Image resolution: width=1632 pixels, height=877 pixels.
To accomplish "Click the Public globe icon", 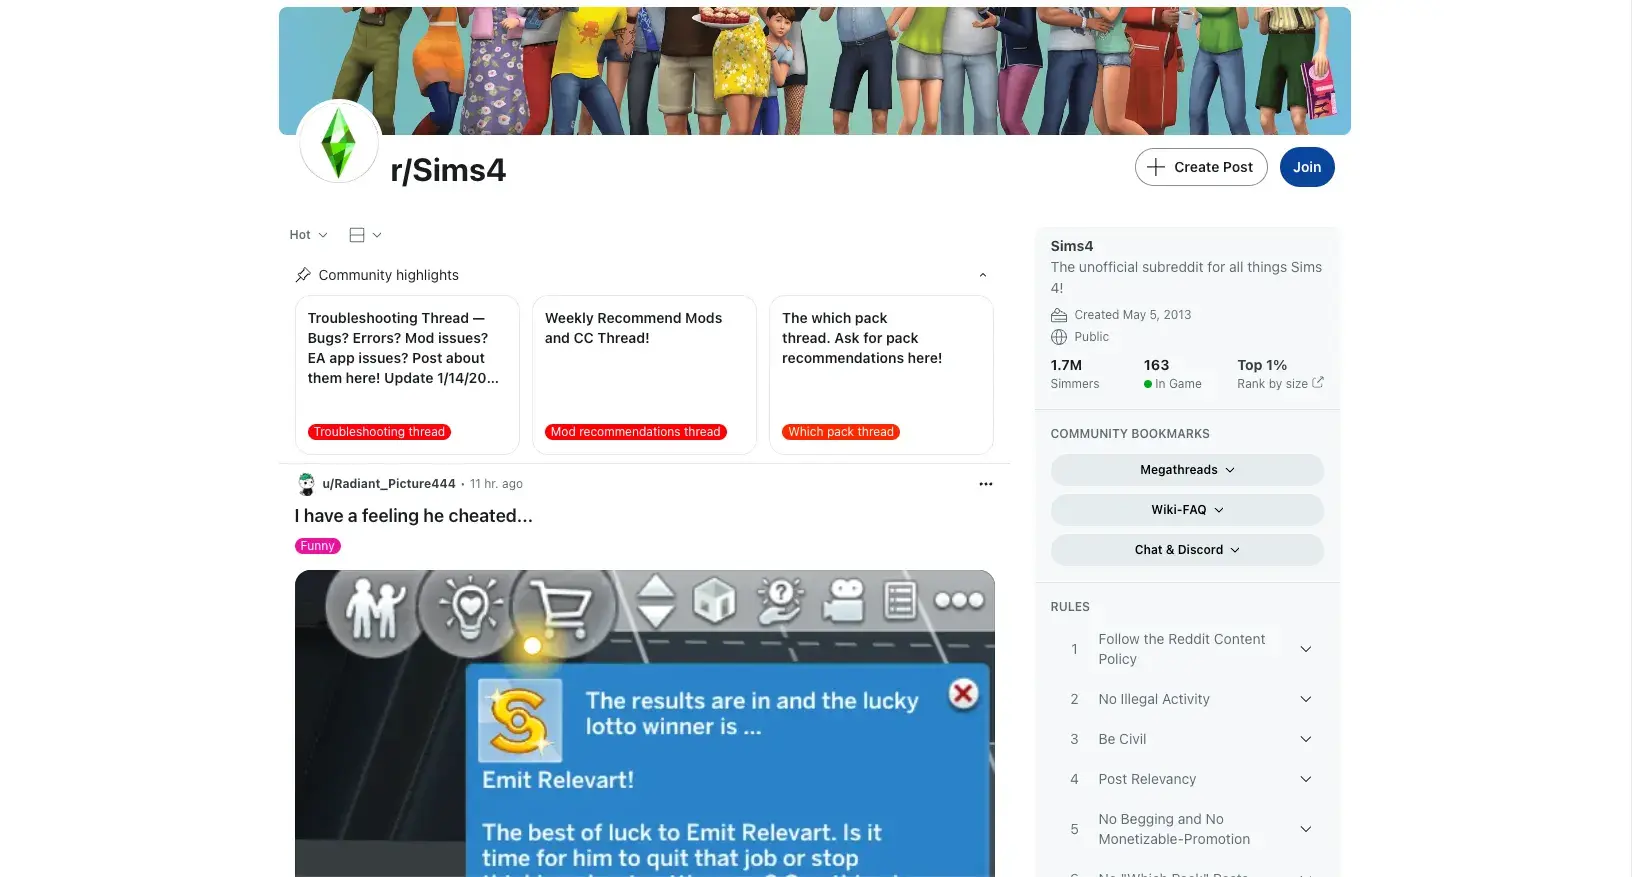I will [1059, 337].
